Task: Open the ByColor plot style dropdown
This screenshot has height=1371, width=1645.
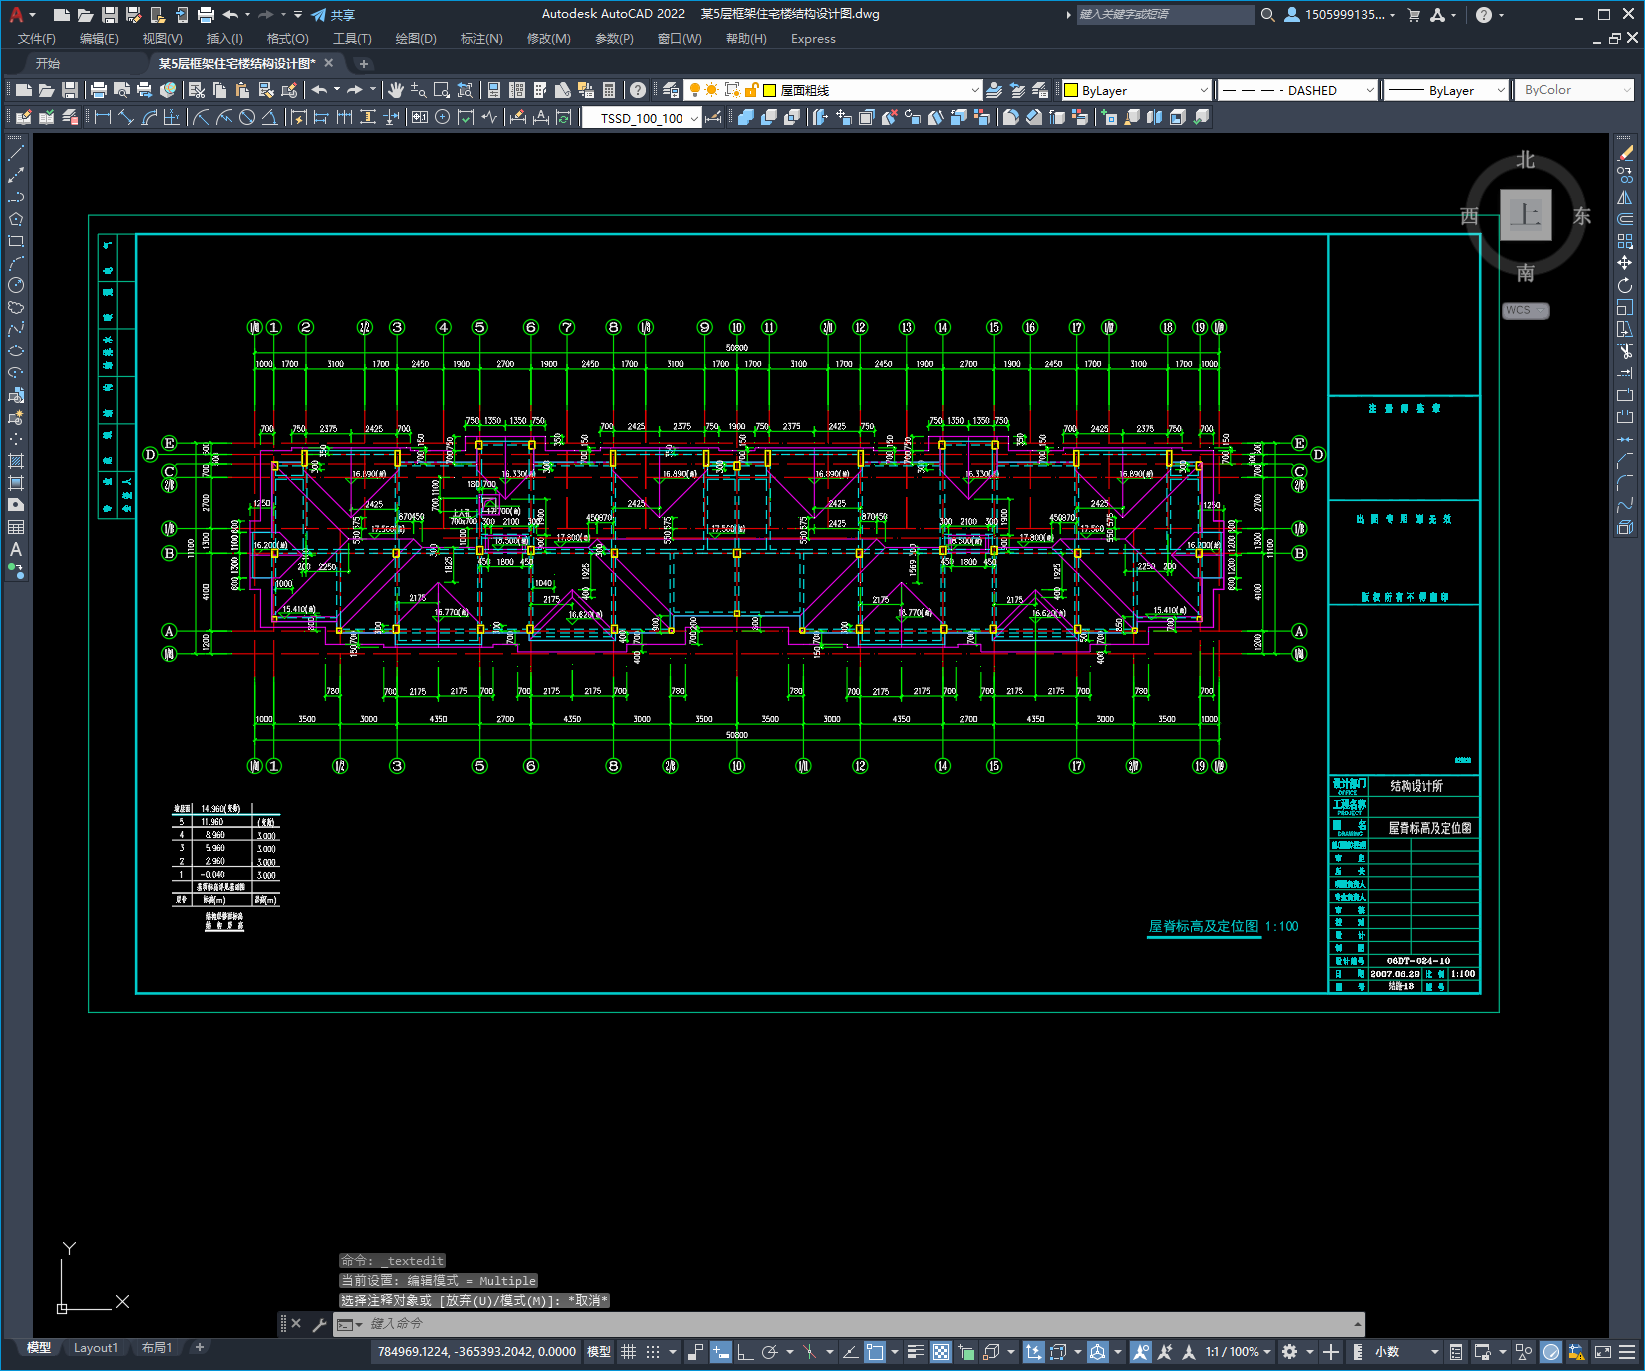Action: coord(1575,90)
